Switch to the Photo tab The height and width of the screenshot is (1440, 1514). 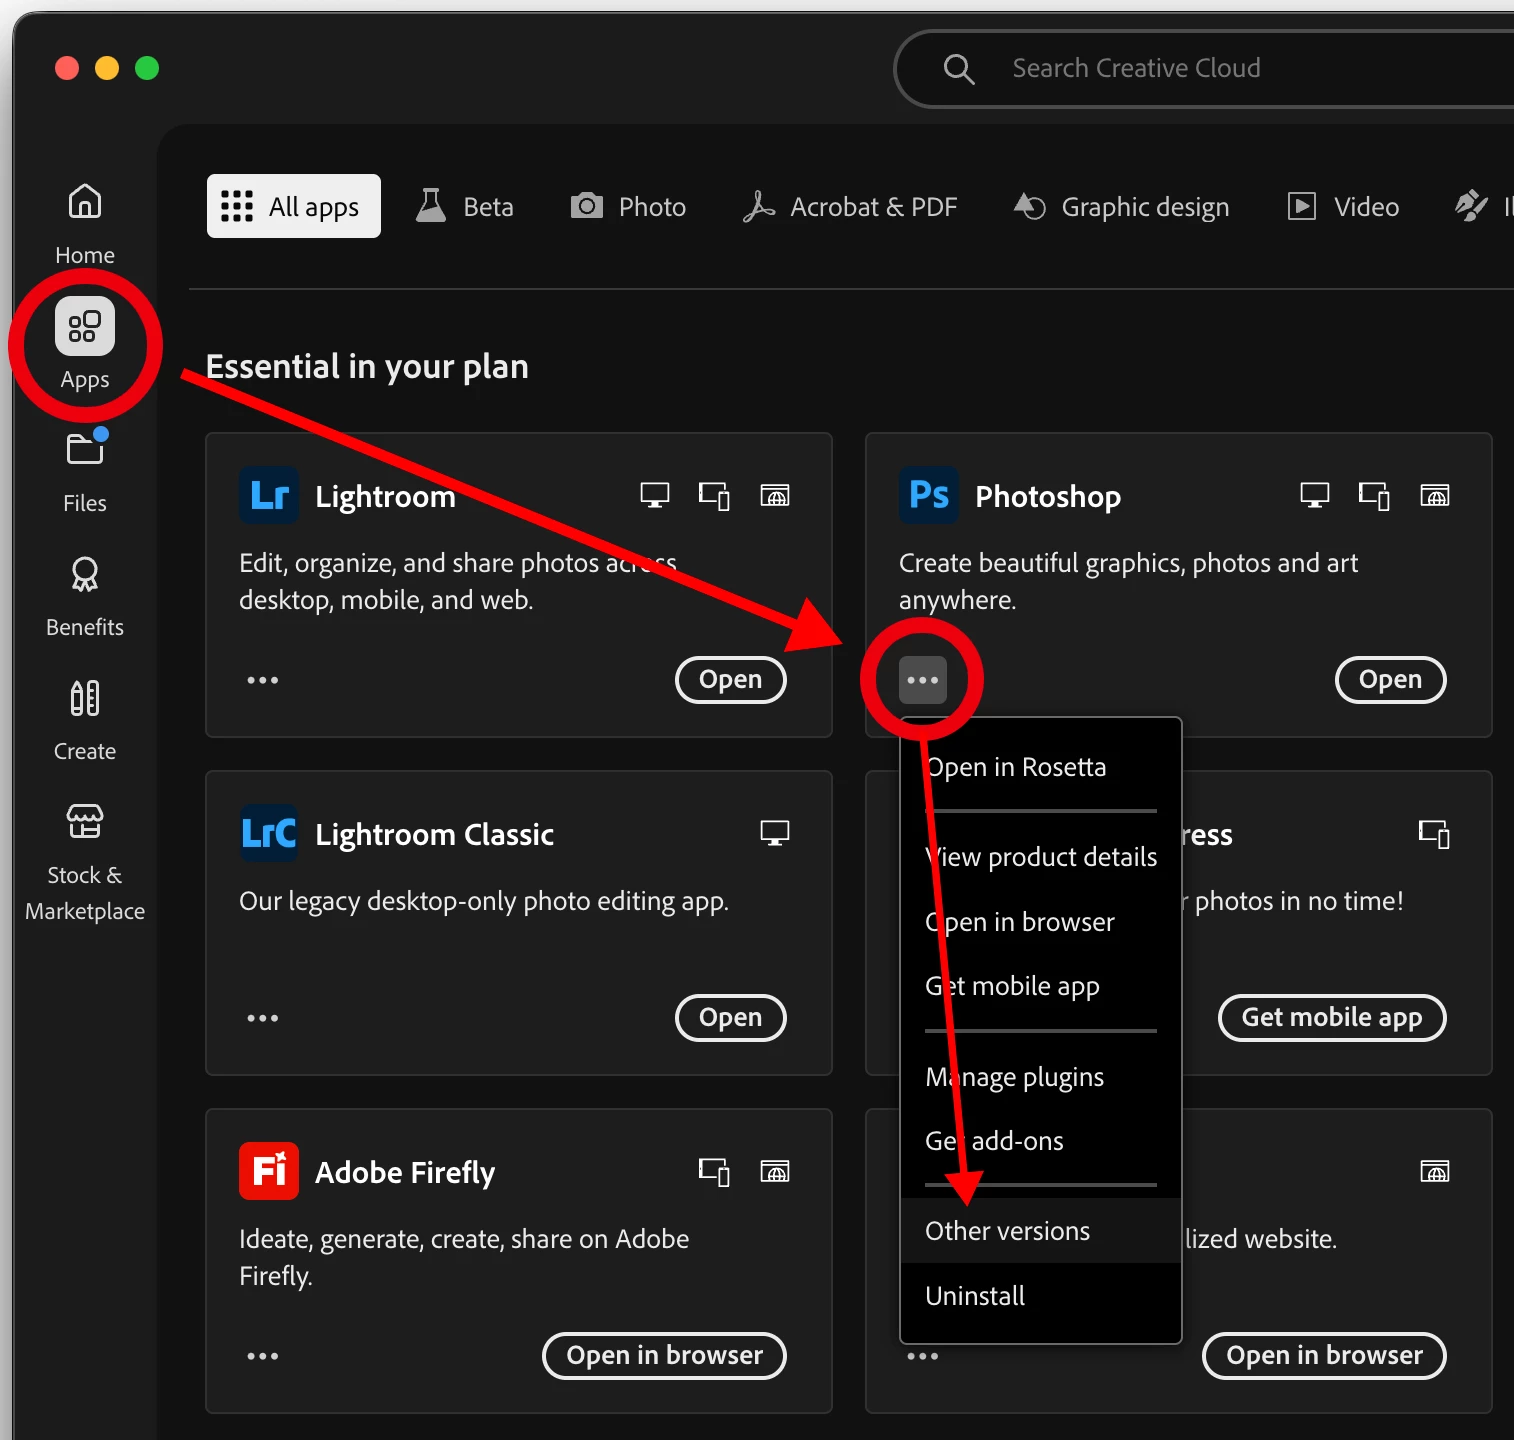pyautogui.click(x=628, y=206)
